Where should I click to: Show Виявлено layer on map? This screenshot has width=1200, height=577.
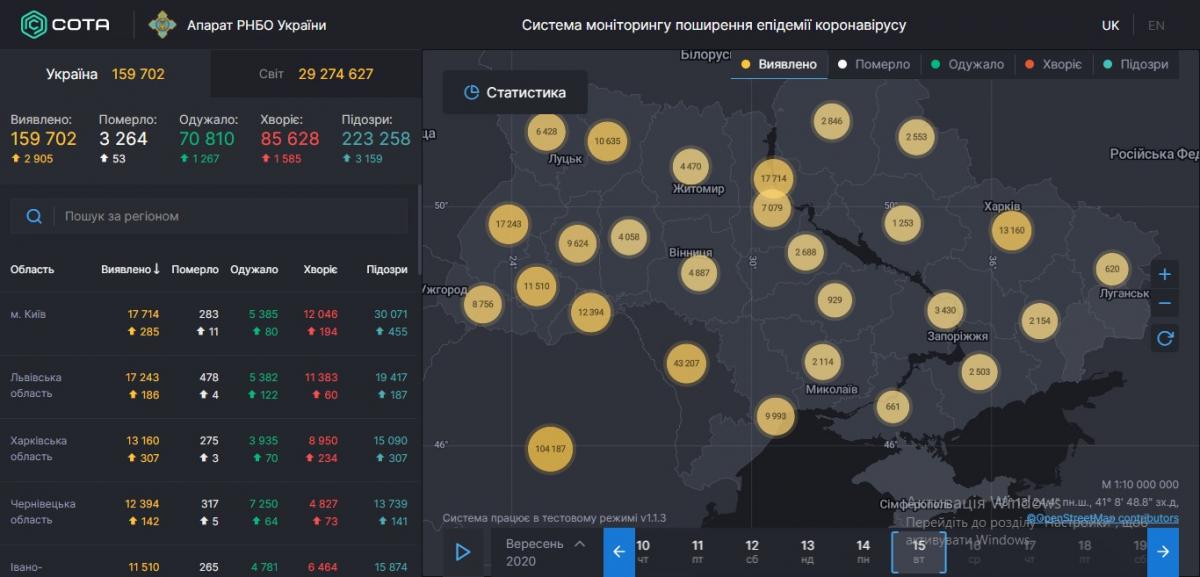click(779, 64)
